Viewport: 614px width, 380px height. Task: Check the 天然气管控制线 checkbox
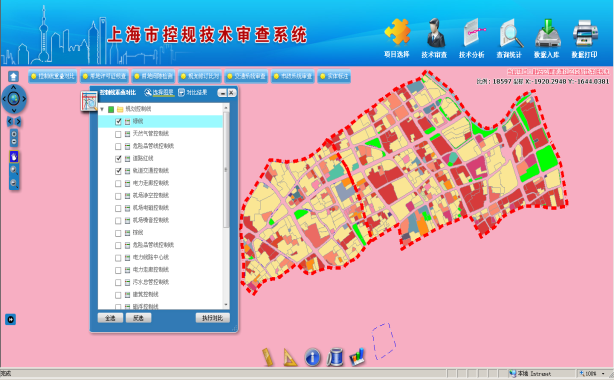118,134
